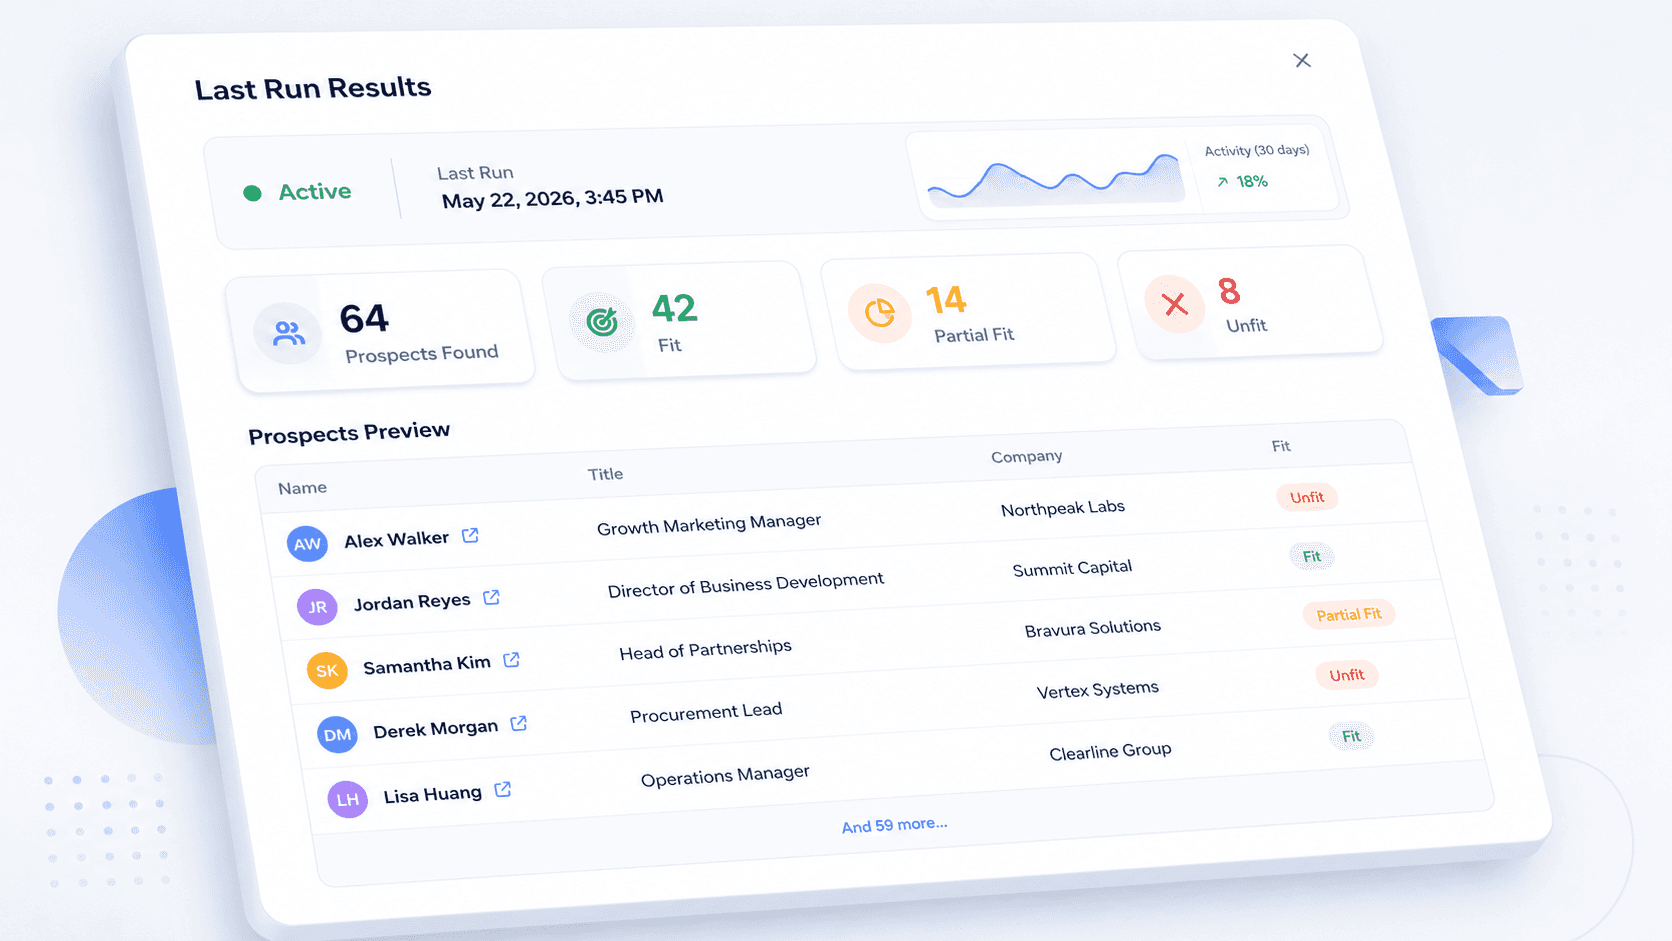Click the people icon on Prospects Found card
The width and height of the screenshot is (1672, 941).
[288, 333]
